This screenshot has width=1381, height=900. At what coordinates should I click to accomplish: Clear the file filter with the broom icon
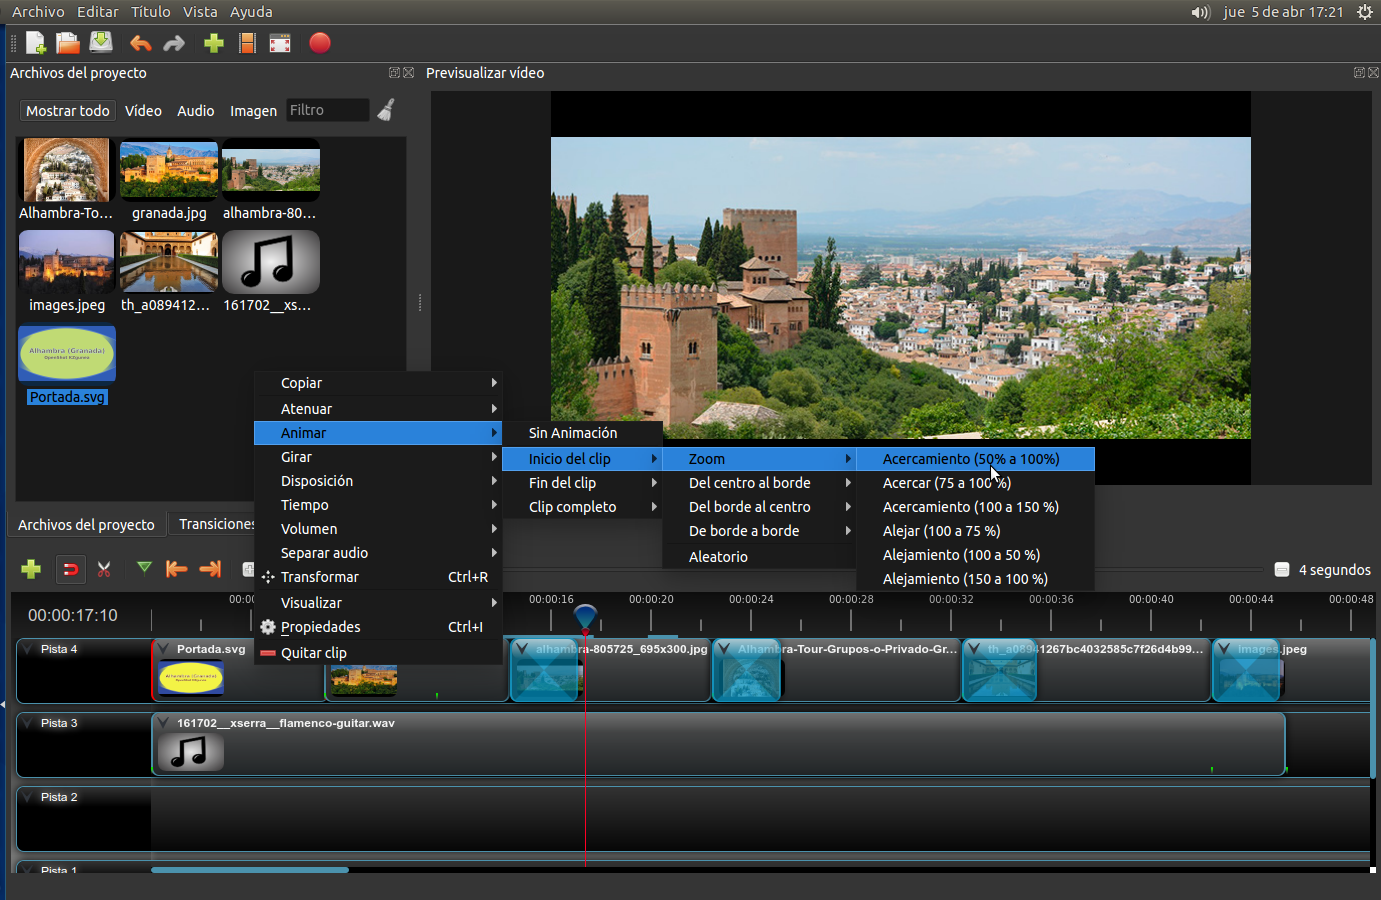tap(386, 110)
